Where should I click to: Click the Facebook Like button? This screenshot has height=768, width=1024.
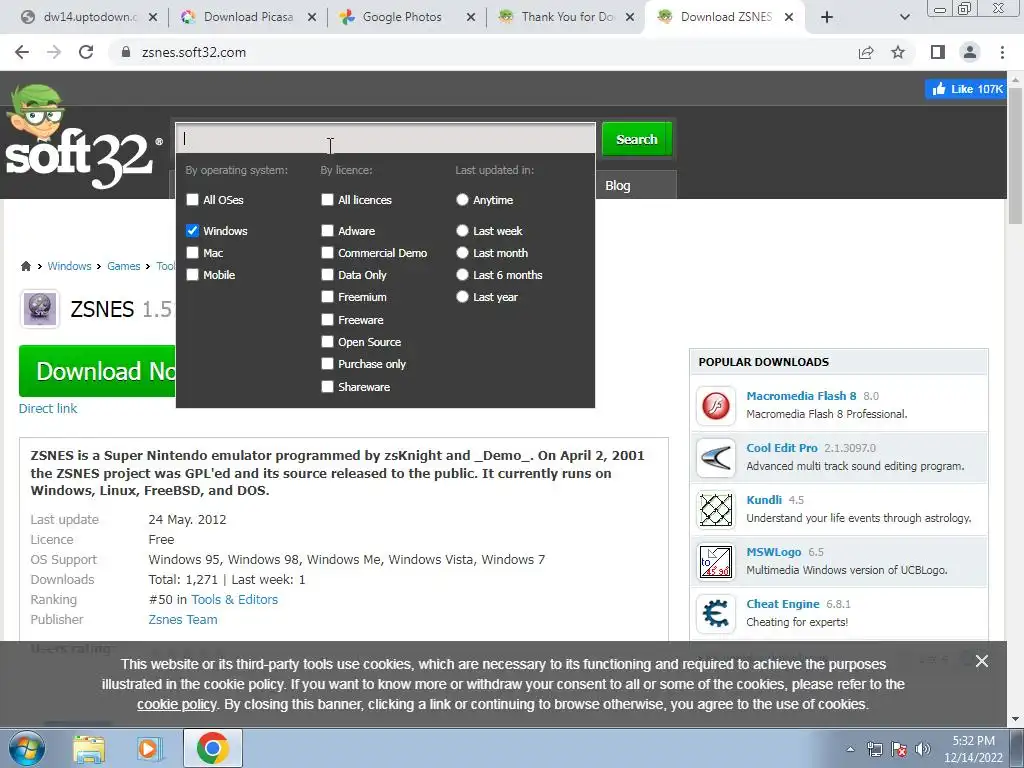click(x=965, y=89)
